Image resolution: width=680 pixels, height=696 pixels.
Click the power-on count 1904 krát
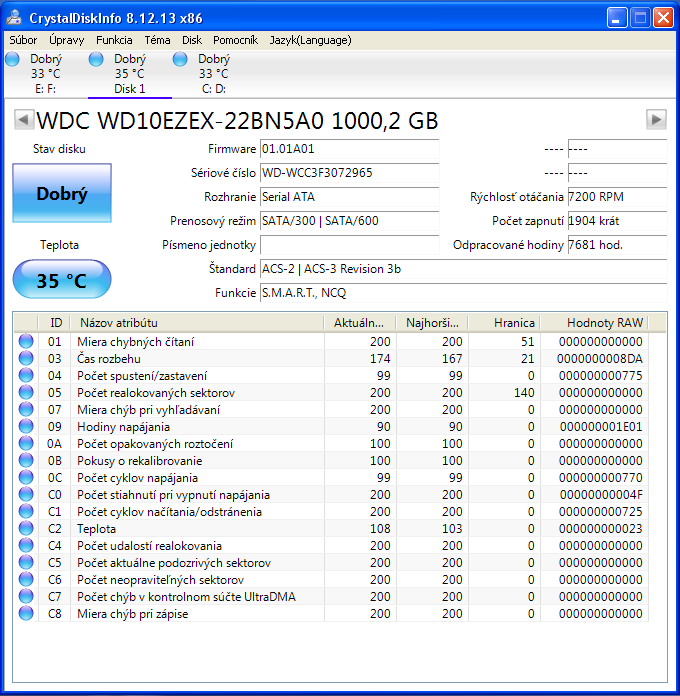click(x=617, y=221)
